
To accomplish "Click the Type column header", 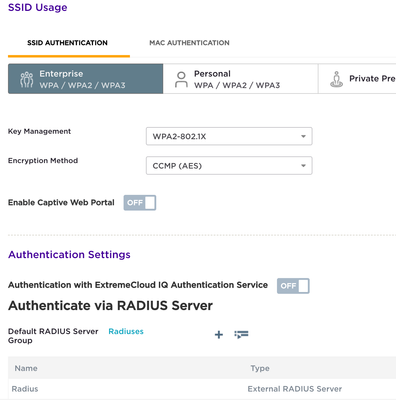I will [260, 368].
